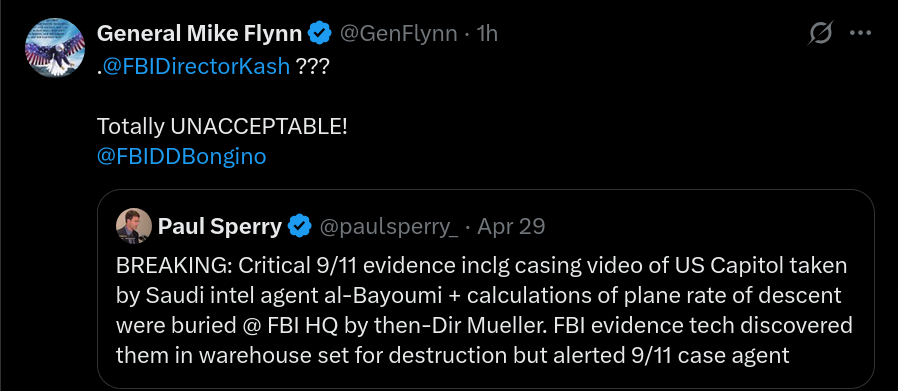Click Paul Sperry's profile picture

(x=134, y=226)
